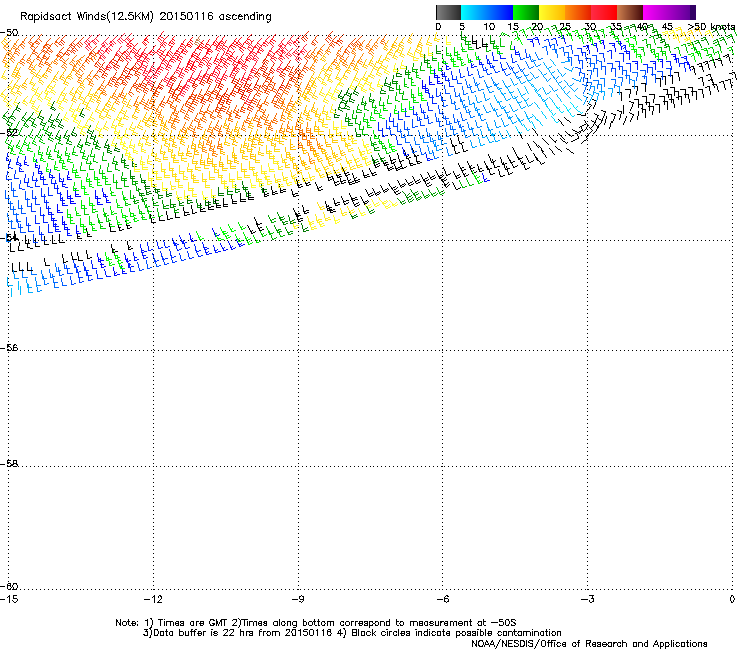Screen dimensions: 740x650
Task: Click longitude axis label '-12'
Action: pos(153,599)
